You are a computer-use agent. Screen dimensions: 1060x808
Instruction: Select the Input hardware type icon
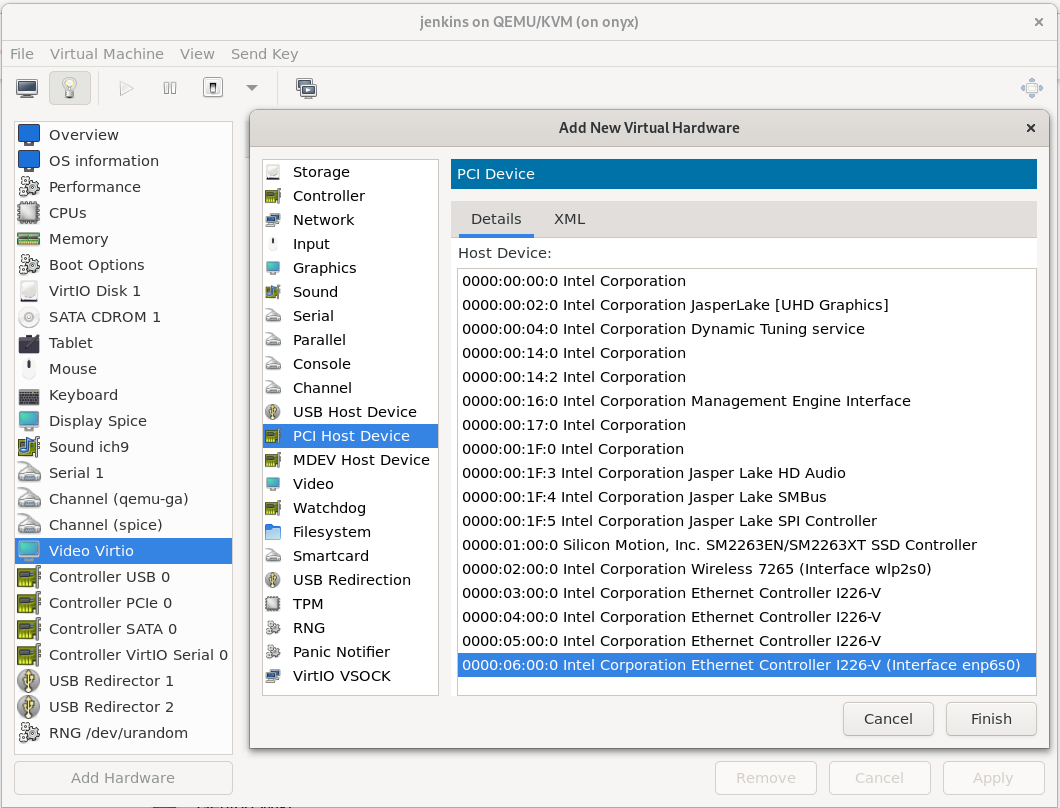(x=273, y=244)
